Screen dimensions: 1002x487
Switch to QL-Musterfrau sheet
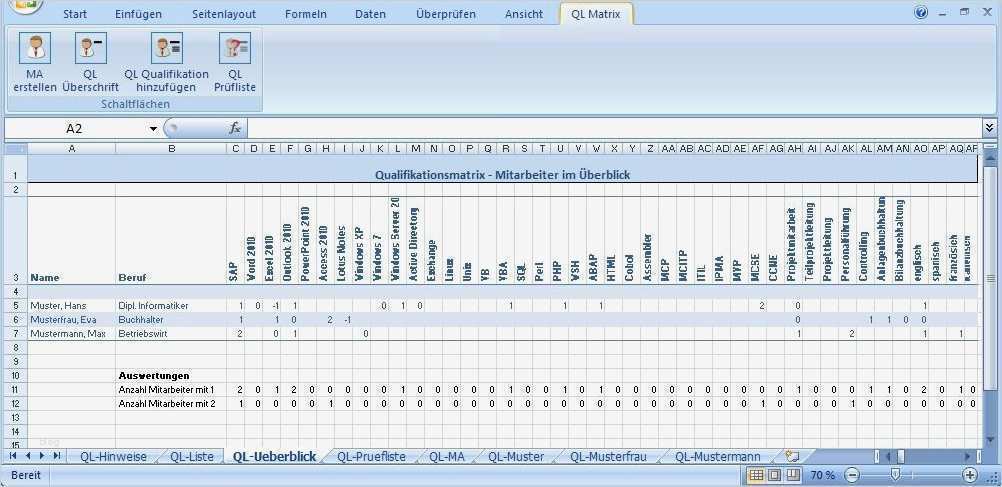coord(608,456)
